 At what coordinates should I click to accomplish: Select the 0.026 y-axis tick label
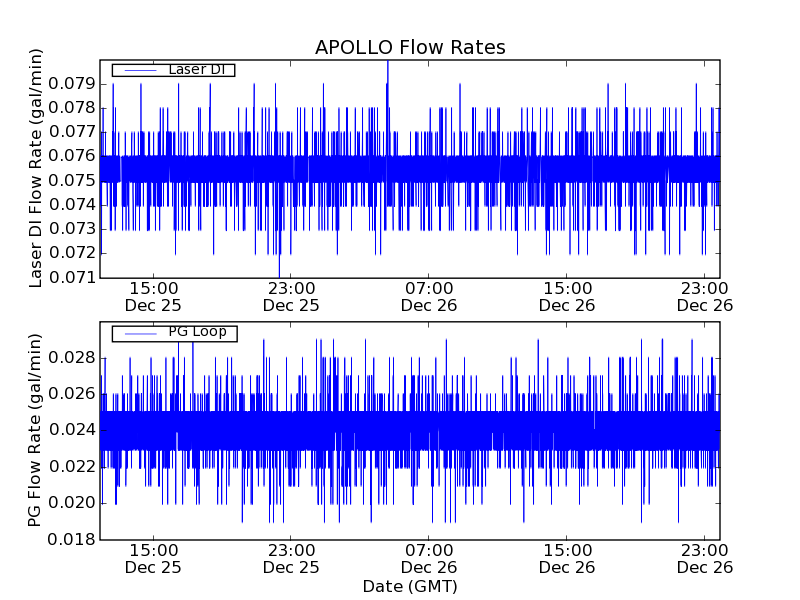point(72,394)
